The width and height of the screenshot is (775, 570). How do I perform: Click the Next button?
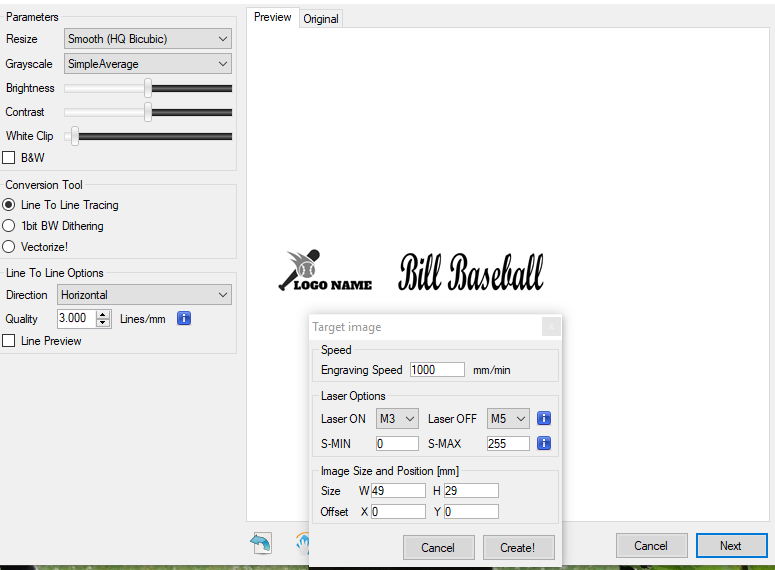coord(731,545)
